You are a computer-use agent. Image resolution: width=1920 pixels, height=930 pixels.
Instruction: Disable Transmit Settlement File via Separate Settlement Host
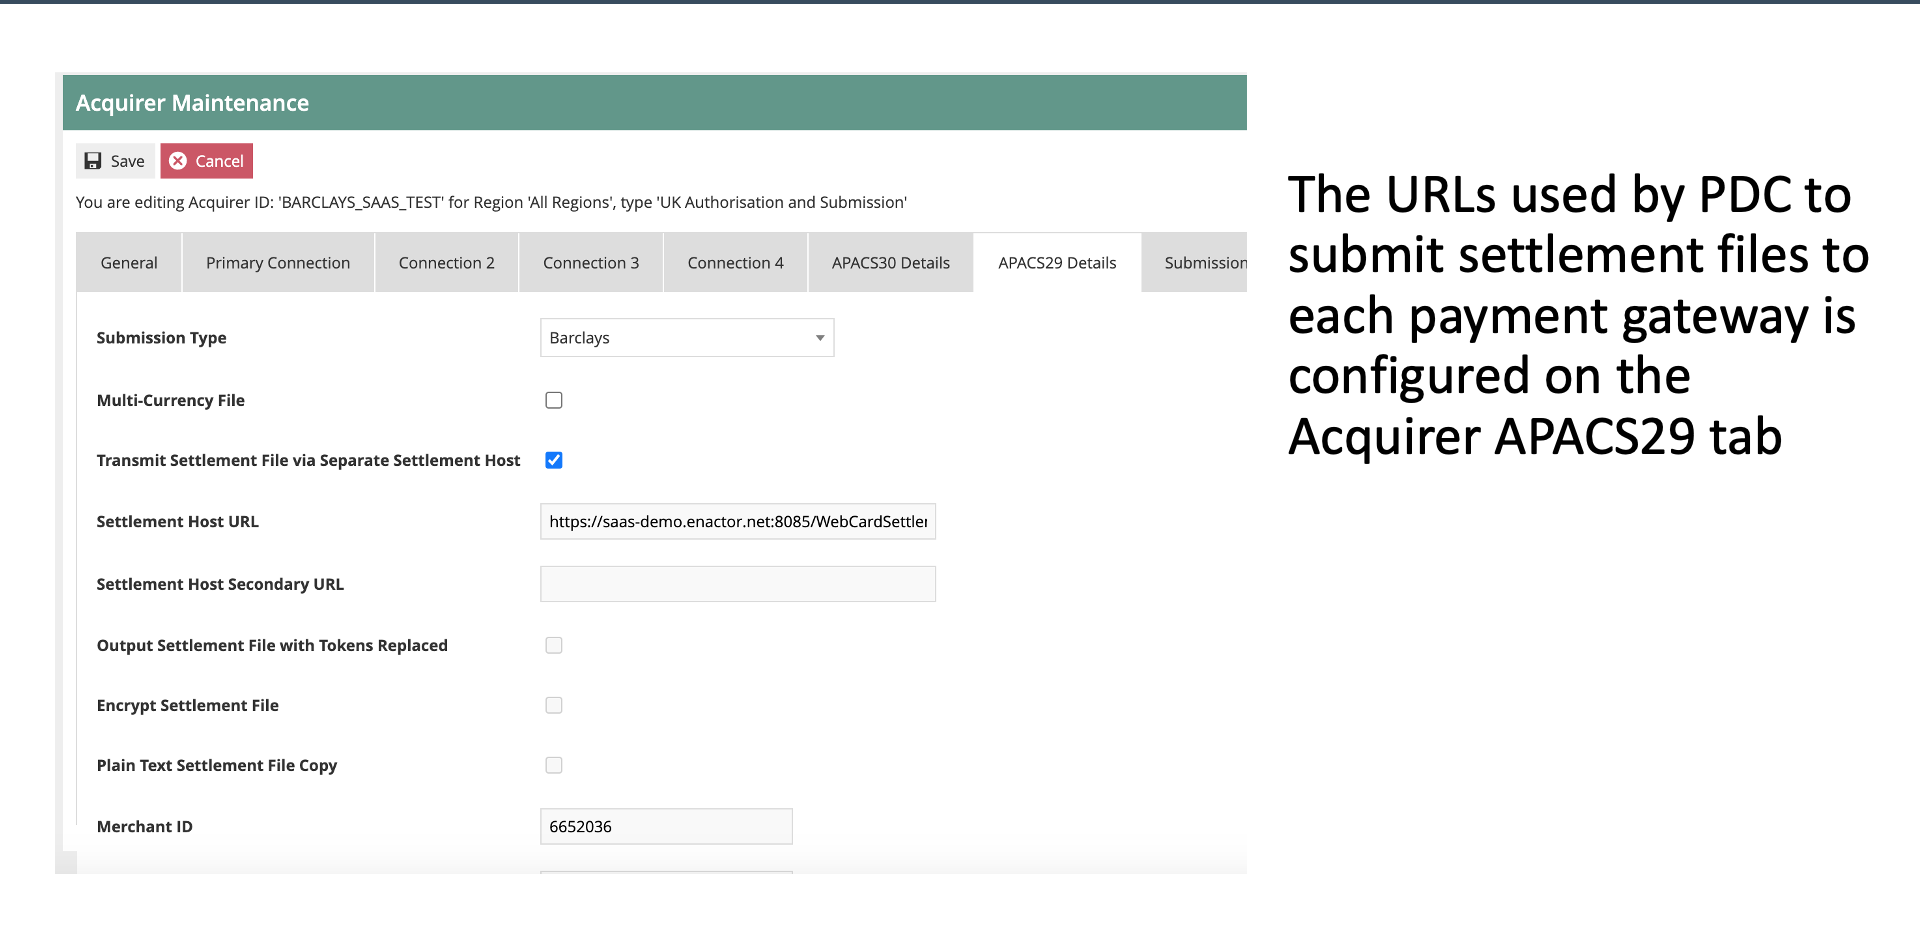554,460
